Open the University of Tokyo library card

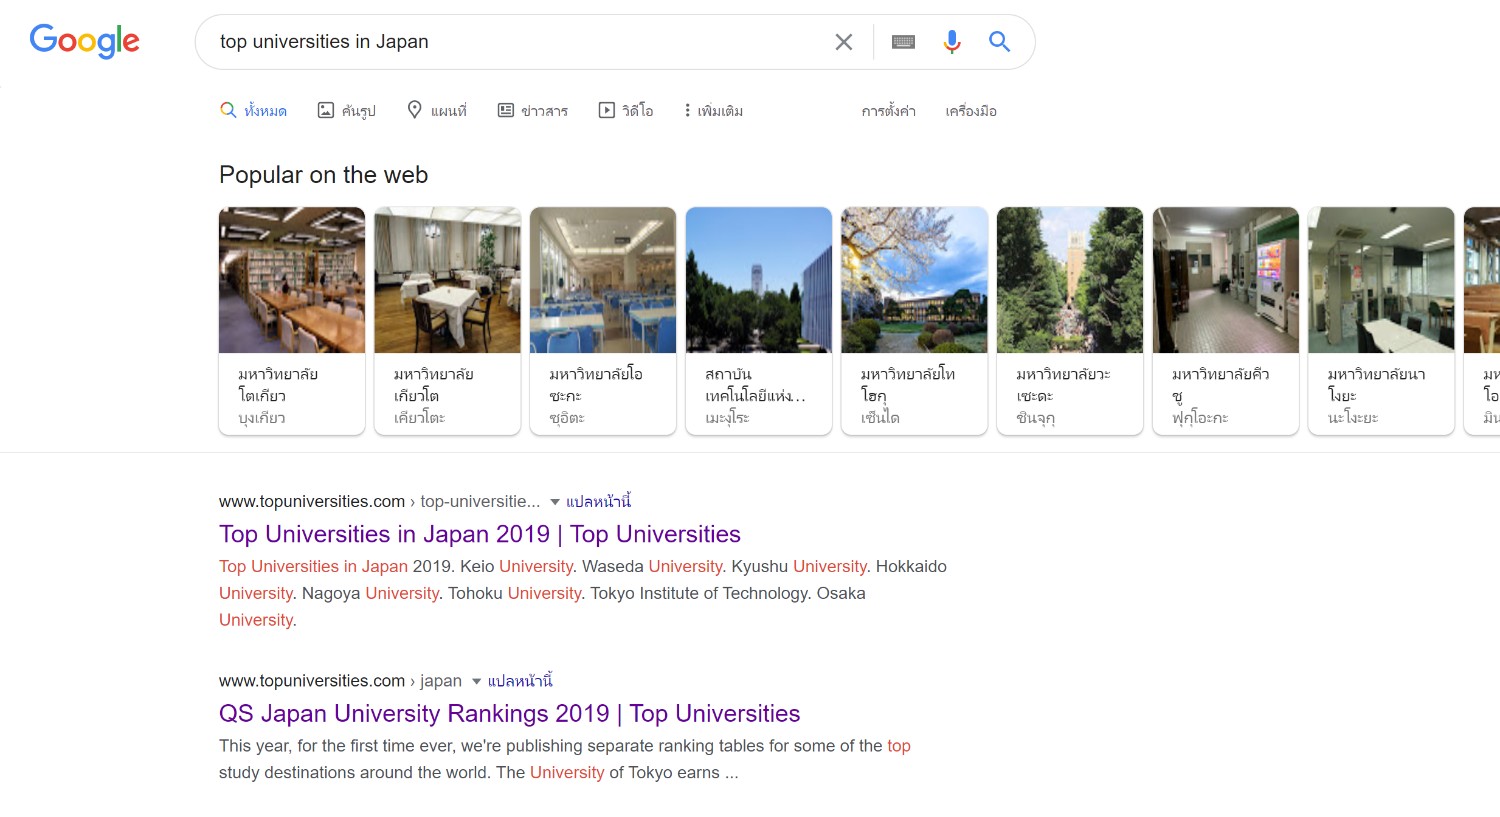(292, 321)
